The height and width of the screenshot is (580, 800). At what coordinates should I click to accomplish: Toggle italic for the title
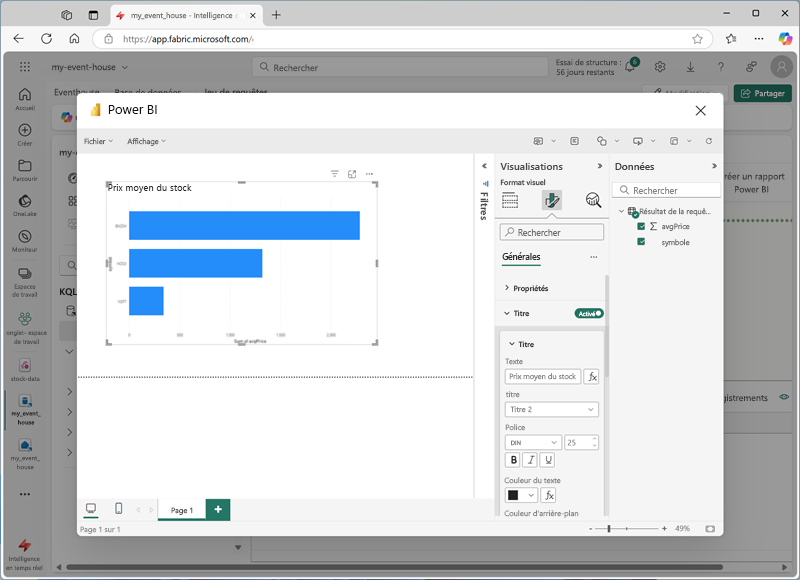(x=531, y=460)
